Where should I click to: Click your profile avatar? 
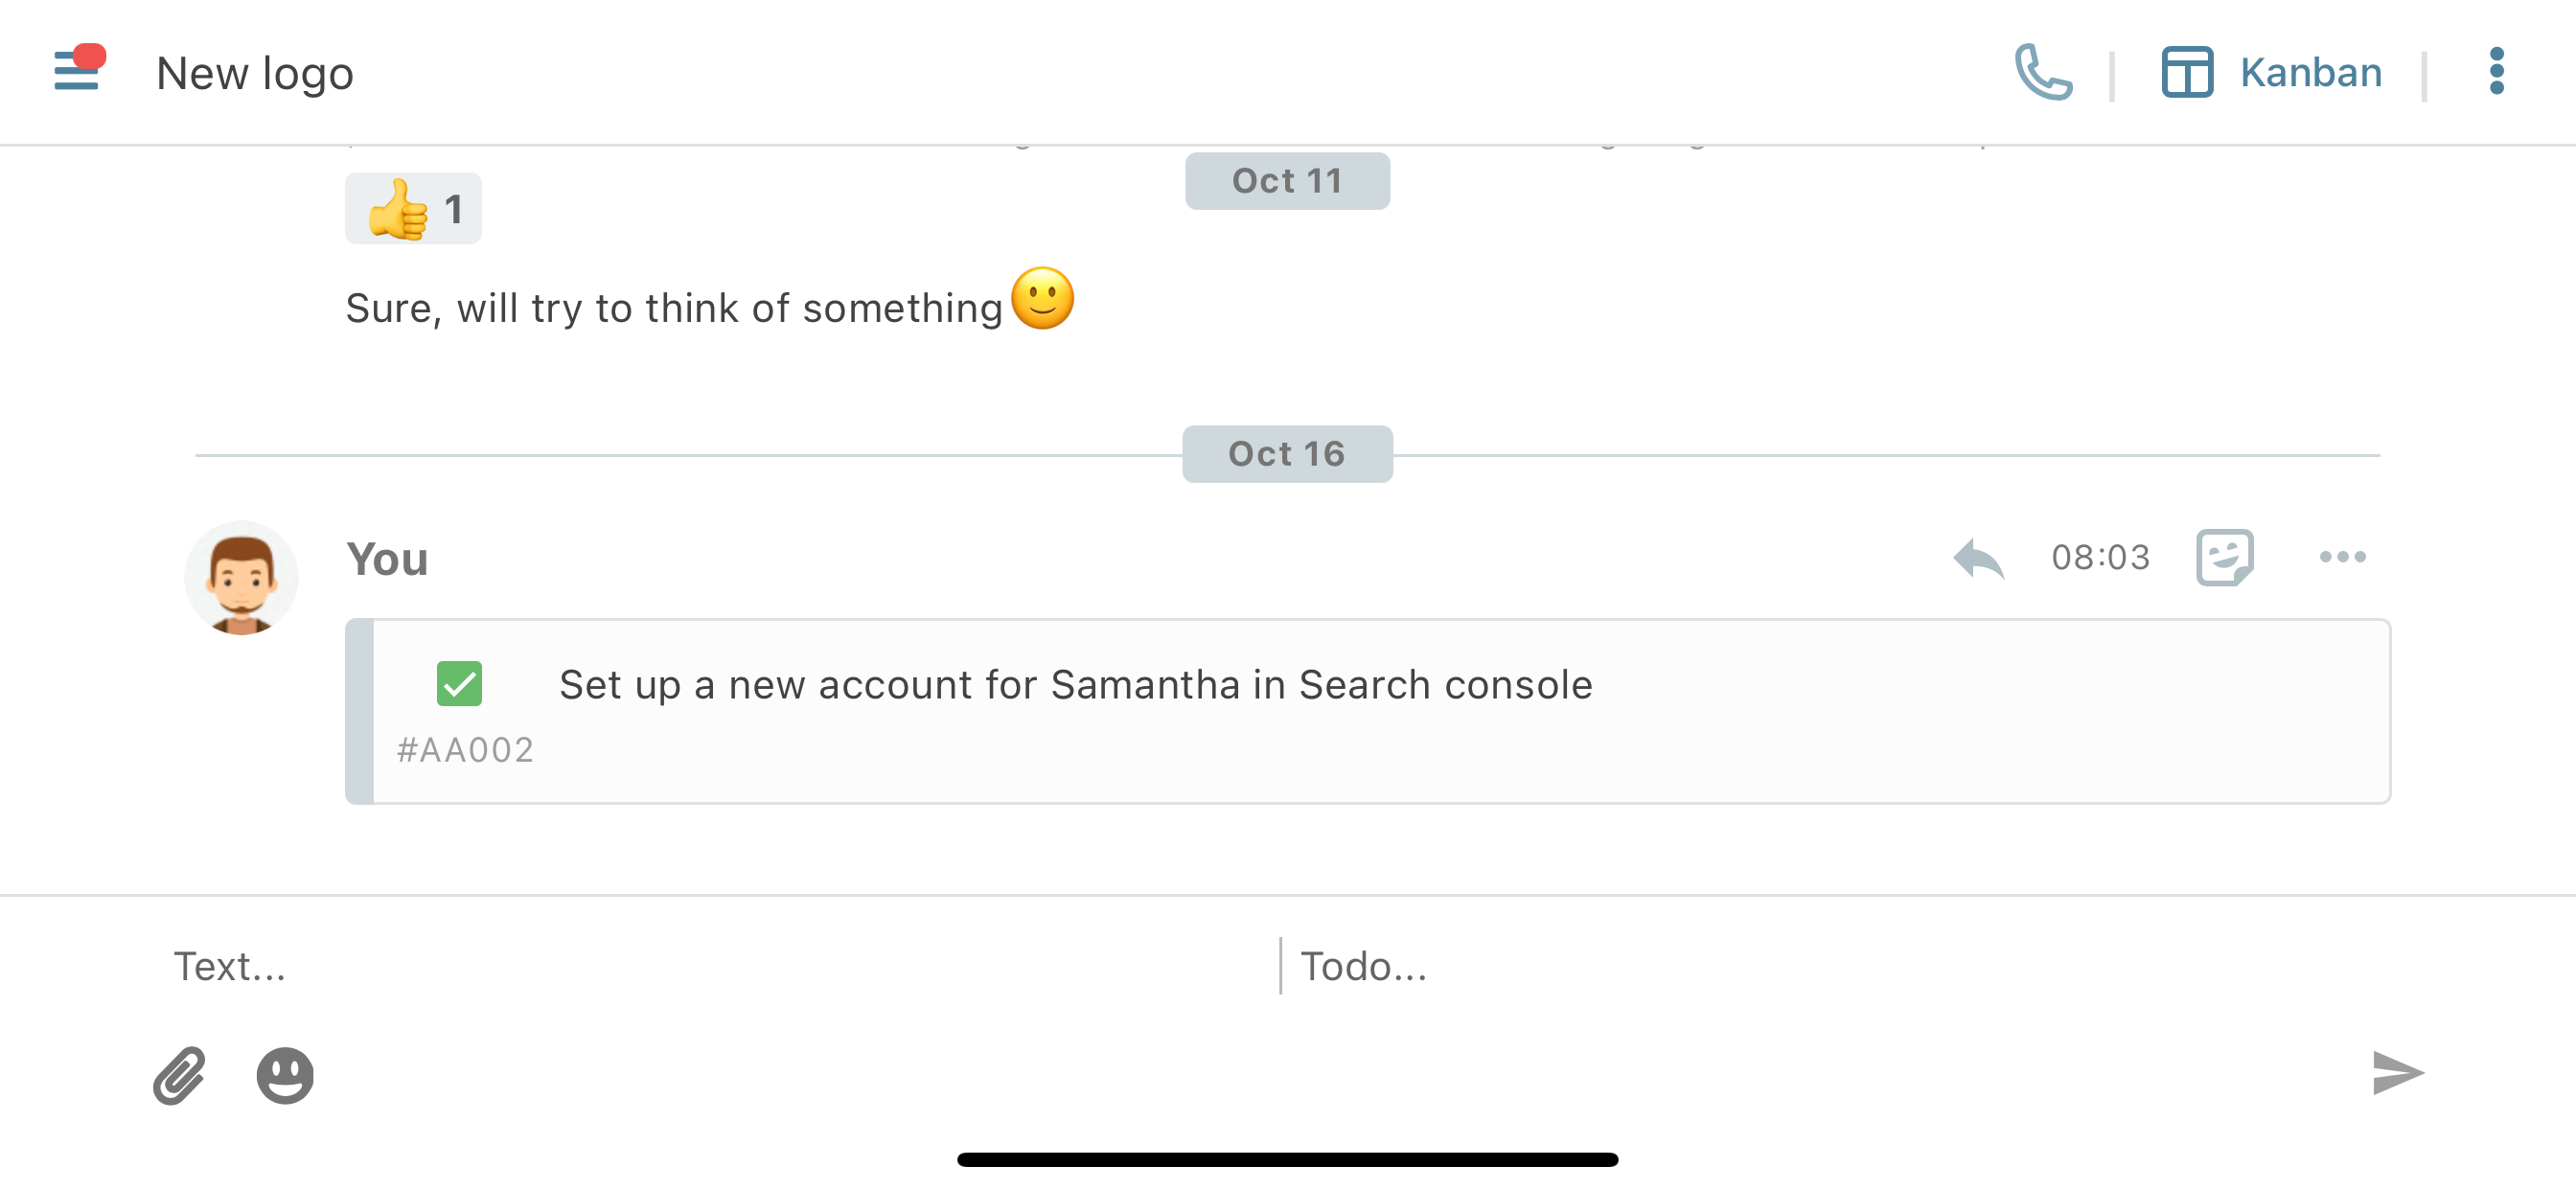[x=241, y=579]
